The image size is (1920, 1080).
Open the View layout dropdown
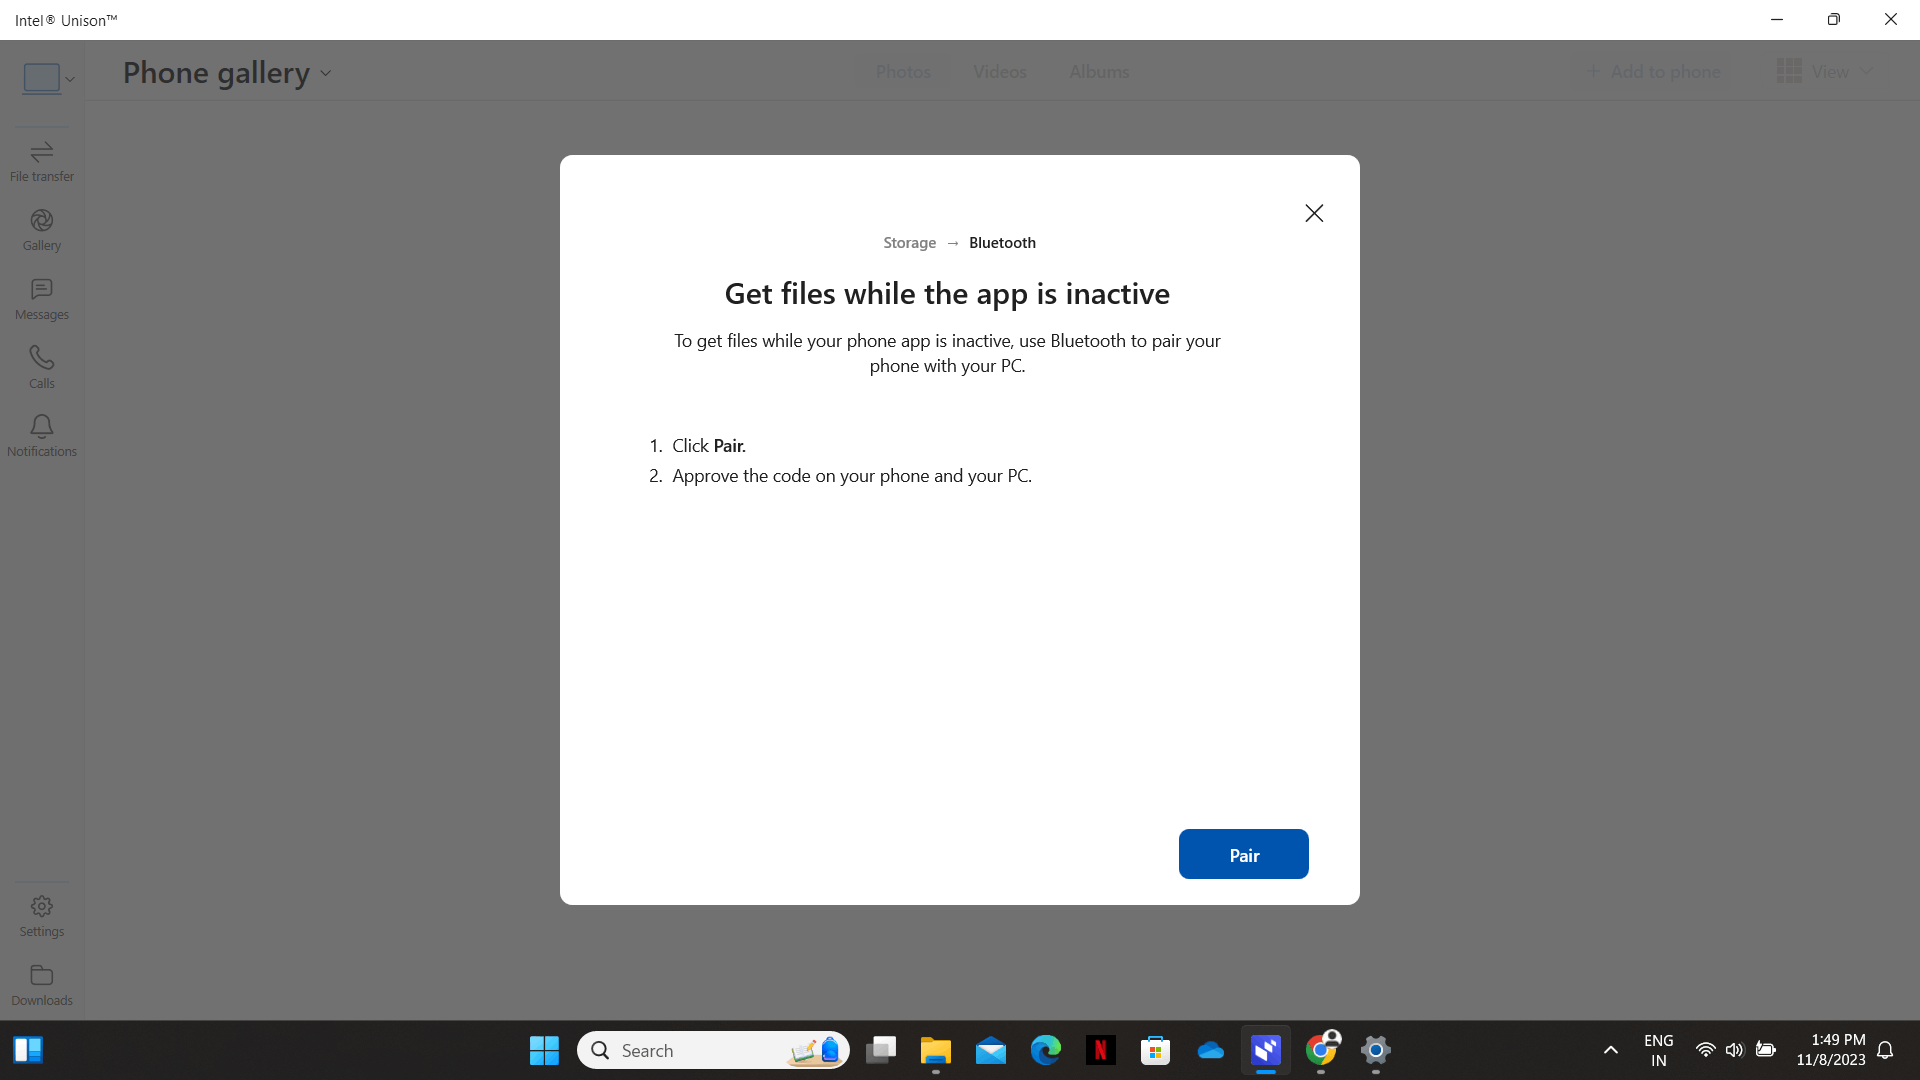click(1825, 72)
